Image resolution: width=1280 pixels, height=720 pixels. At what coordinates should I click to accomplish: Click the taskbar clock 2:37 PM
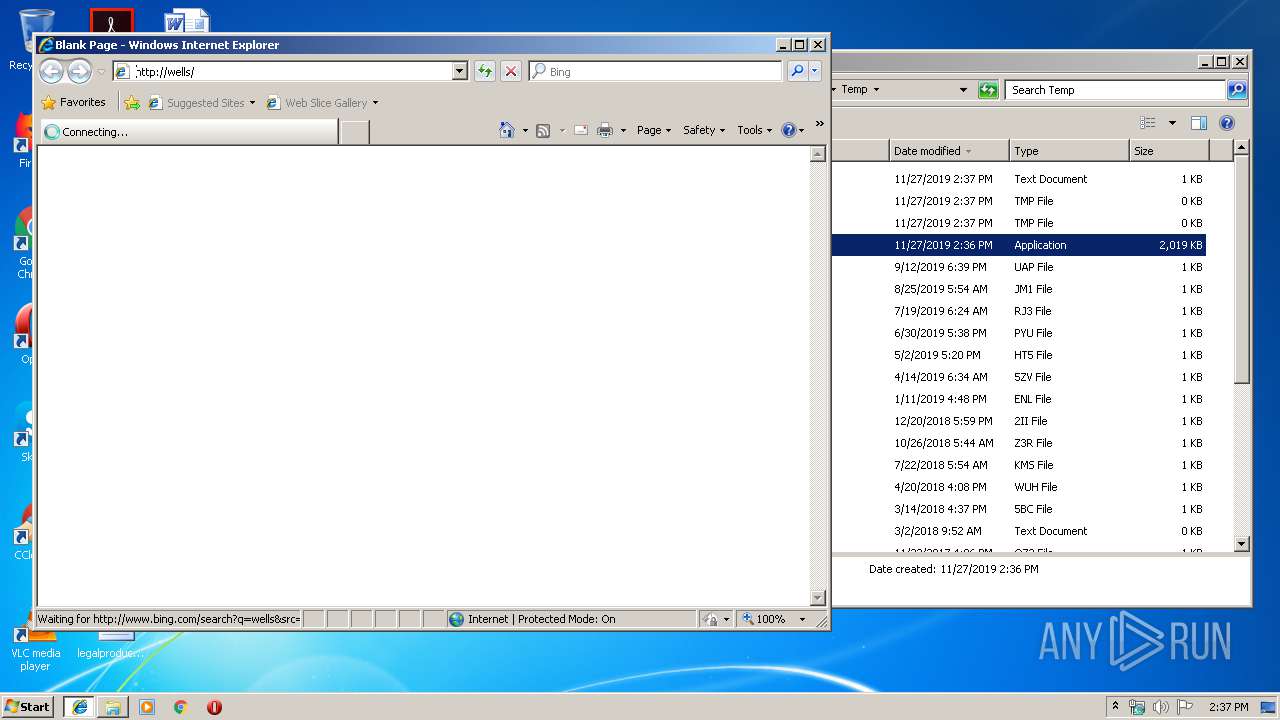pos(1228,706)
